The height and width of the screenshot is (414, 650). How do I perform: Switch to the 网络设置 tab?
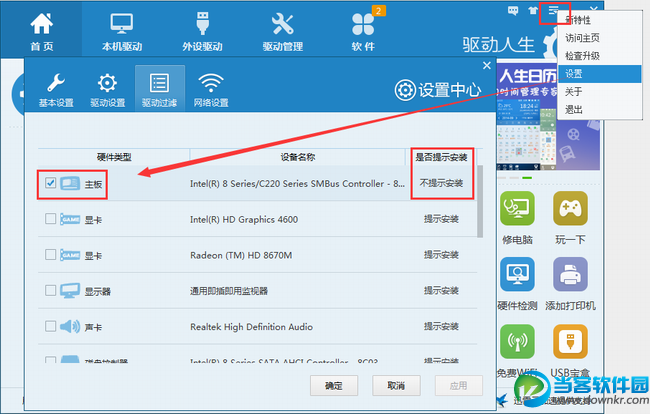click(211, 89)
